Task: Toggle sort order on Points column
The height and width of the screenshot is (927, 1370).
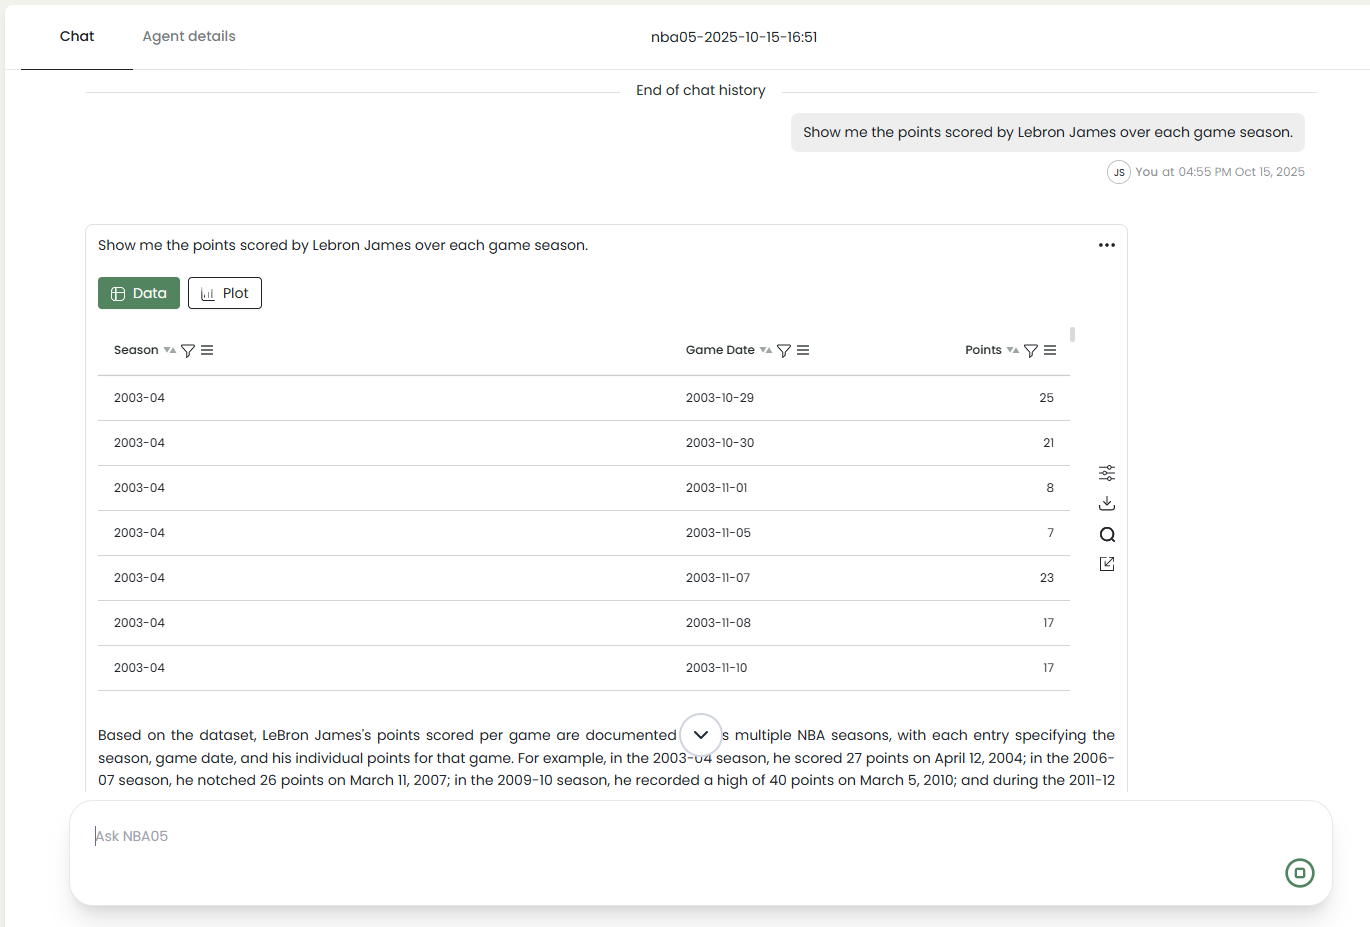Action: 1013,350
